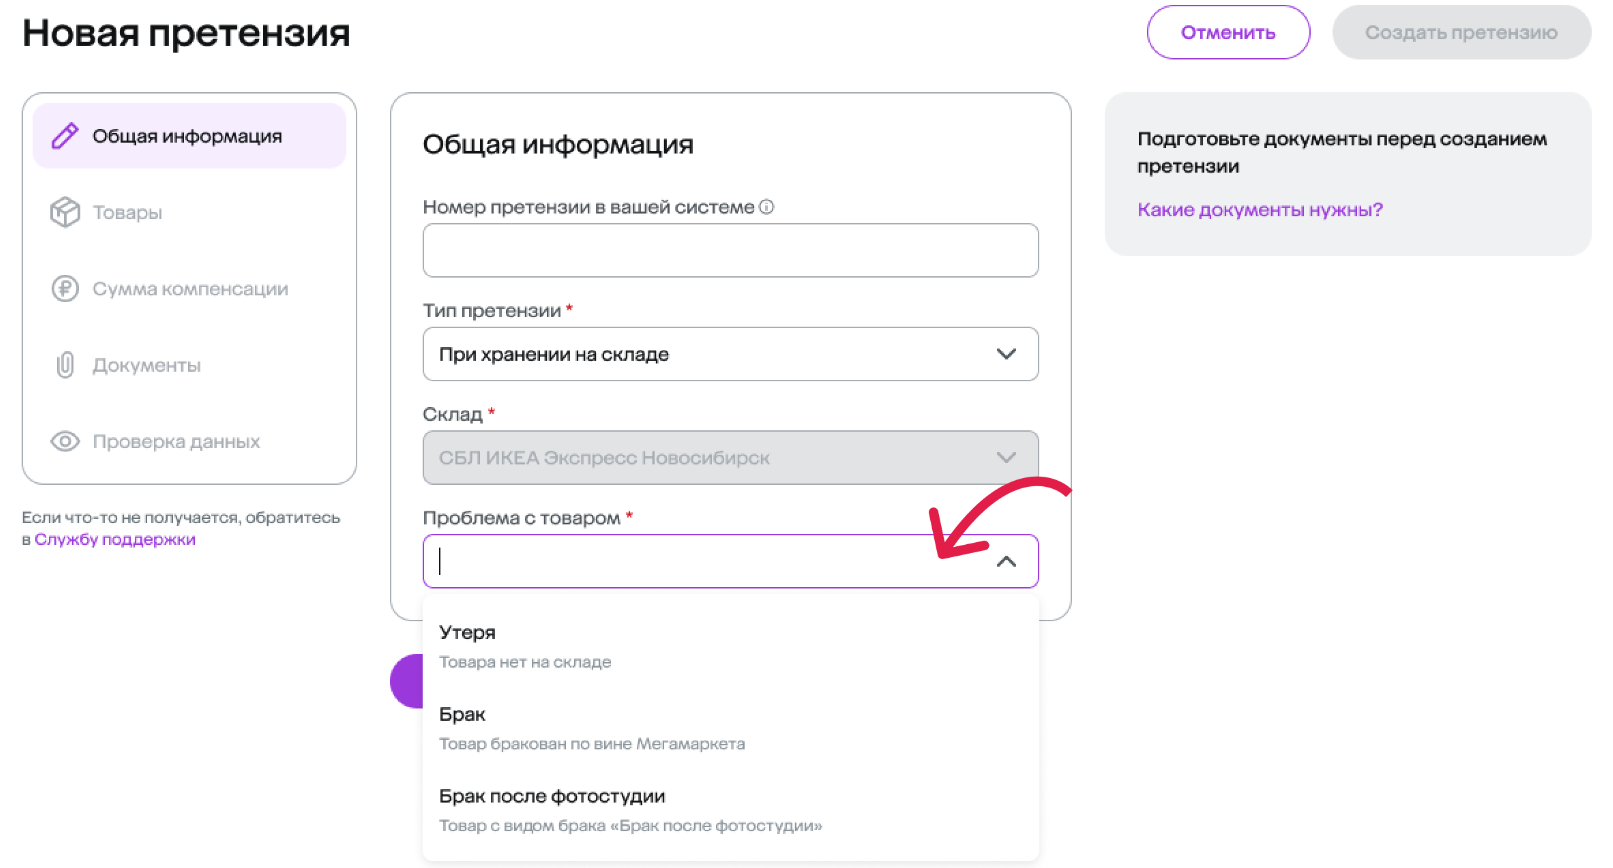Click the paperclip icon beside Документы
The height and width of the screenshot is (868, 1613).
65,365
